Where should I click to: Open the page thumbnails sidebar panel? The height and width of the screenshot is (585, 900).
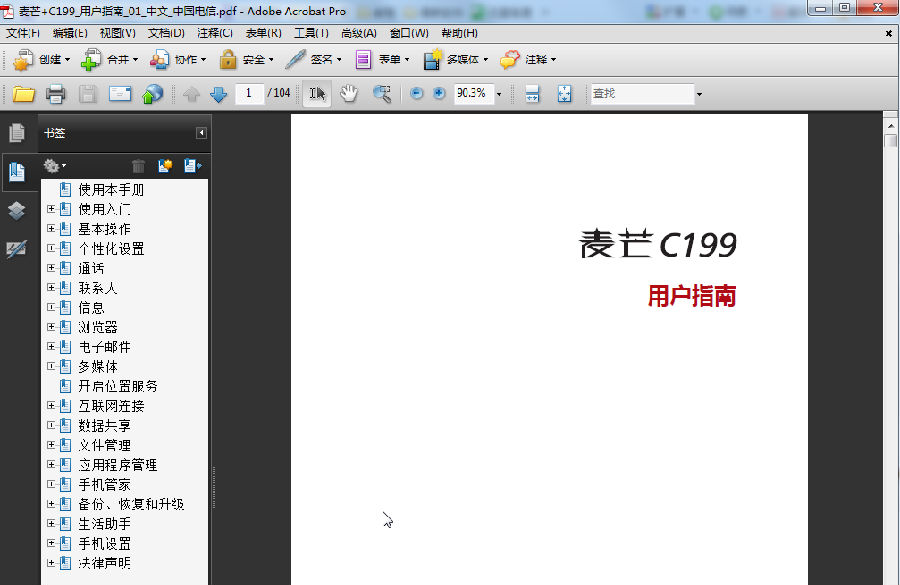[x=16, y=131]
